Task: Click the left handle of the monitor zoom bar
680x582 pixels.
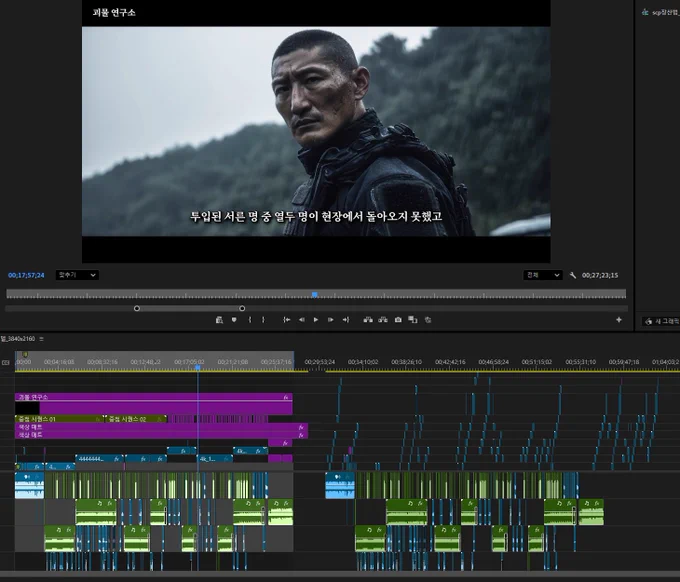Action: (137, 308)
